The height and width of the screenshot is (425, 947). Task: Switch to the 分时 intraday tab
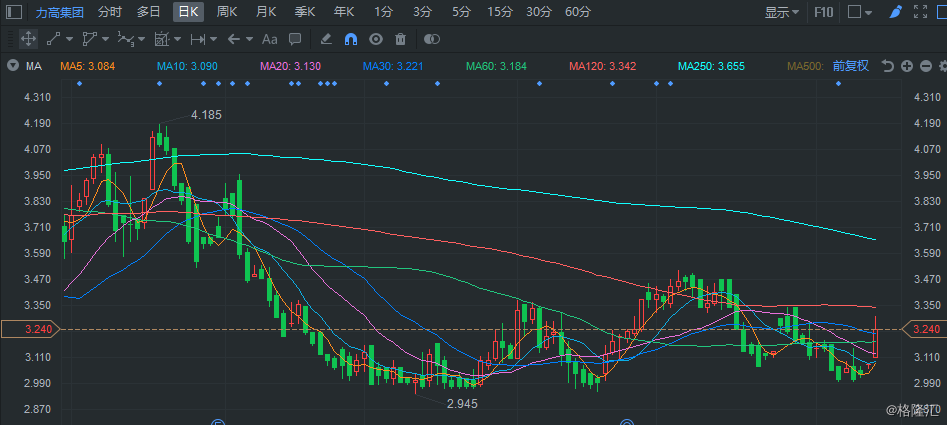tap(110, 12)
